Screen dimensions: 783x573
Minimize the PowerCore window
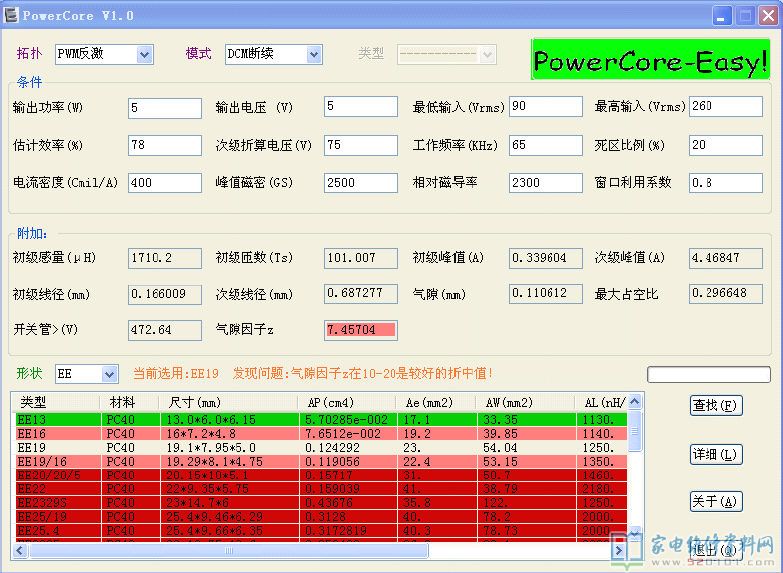point(721,16)
